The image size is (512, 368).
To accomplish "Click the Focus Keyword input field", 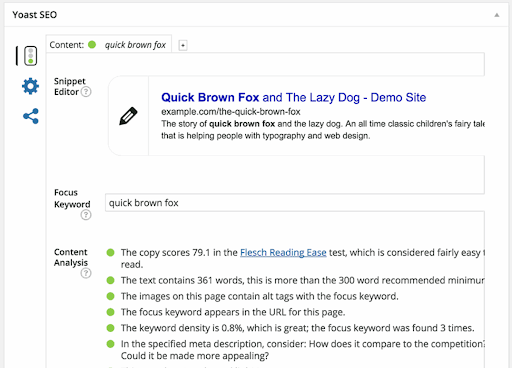I will point(295,203).
